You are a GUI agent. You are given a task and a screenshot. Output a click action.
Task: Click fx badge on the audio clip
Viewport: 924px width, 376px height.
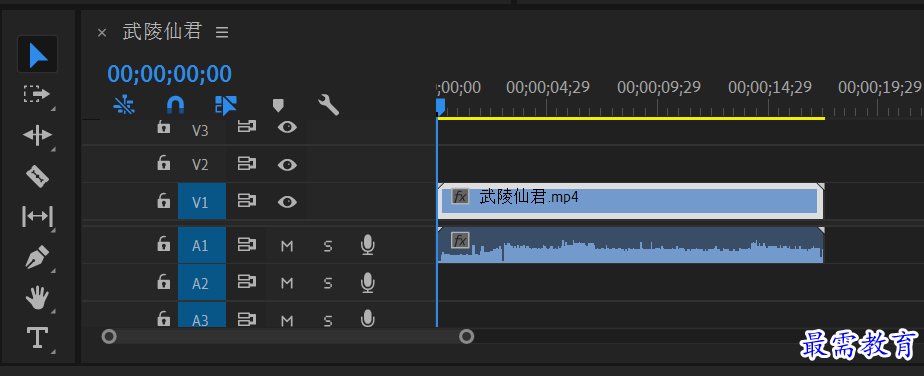point(460,240)
